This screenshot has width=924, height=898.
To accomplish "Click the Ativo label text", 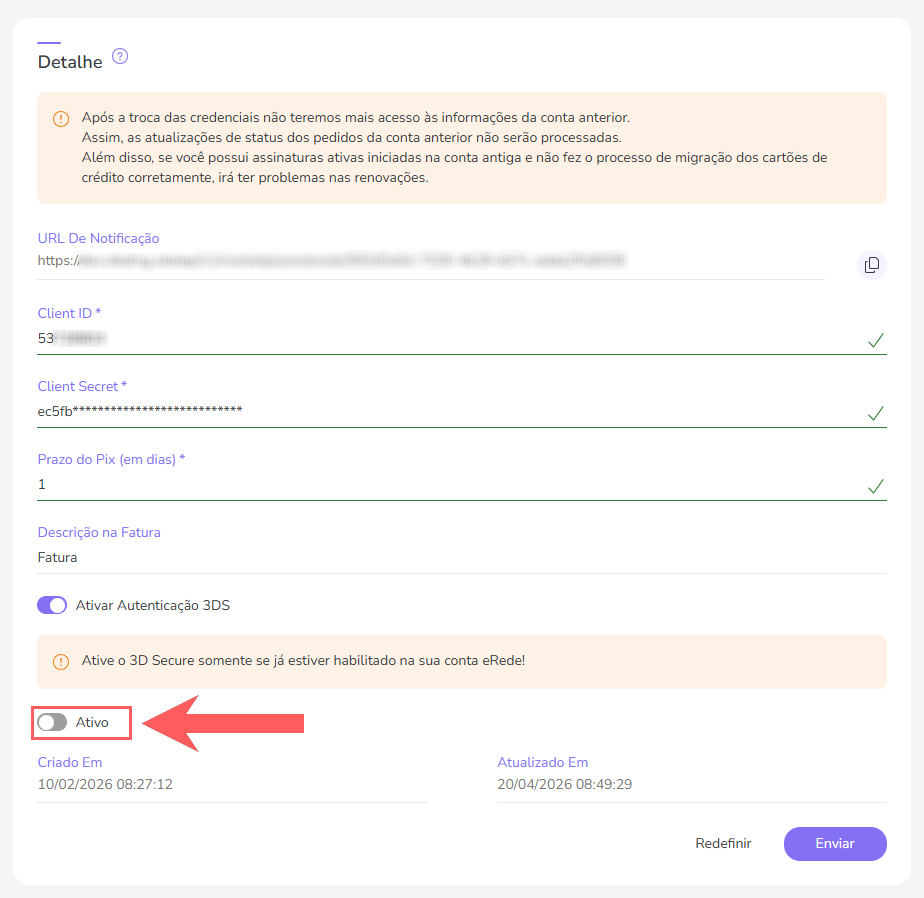I will click(92, 722).
